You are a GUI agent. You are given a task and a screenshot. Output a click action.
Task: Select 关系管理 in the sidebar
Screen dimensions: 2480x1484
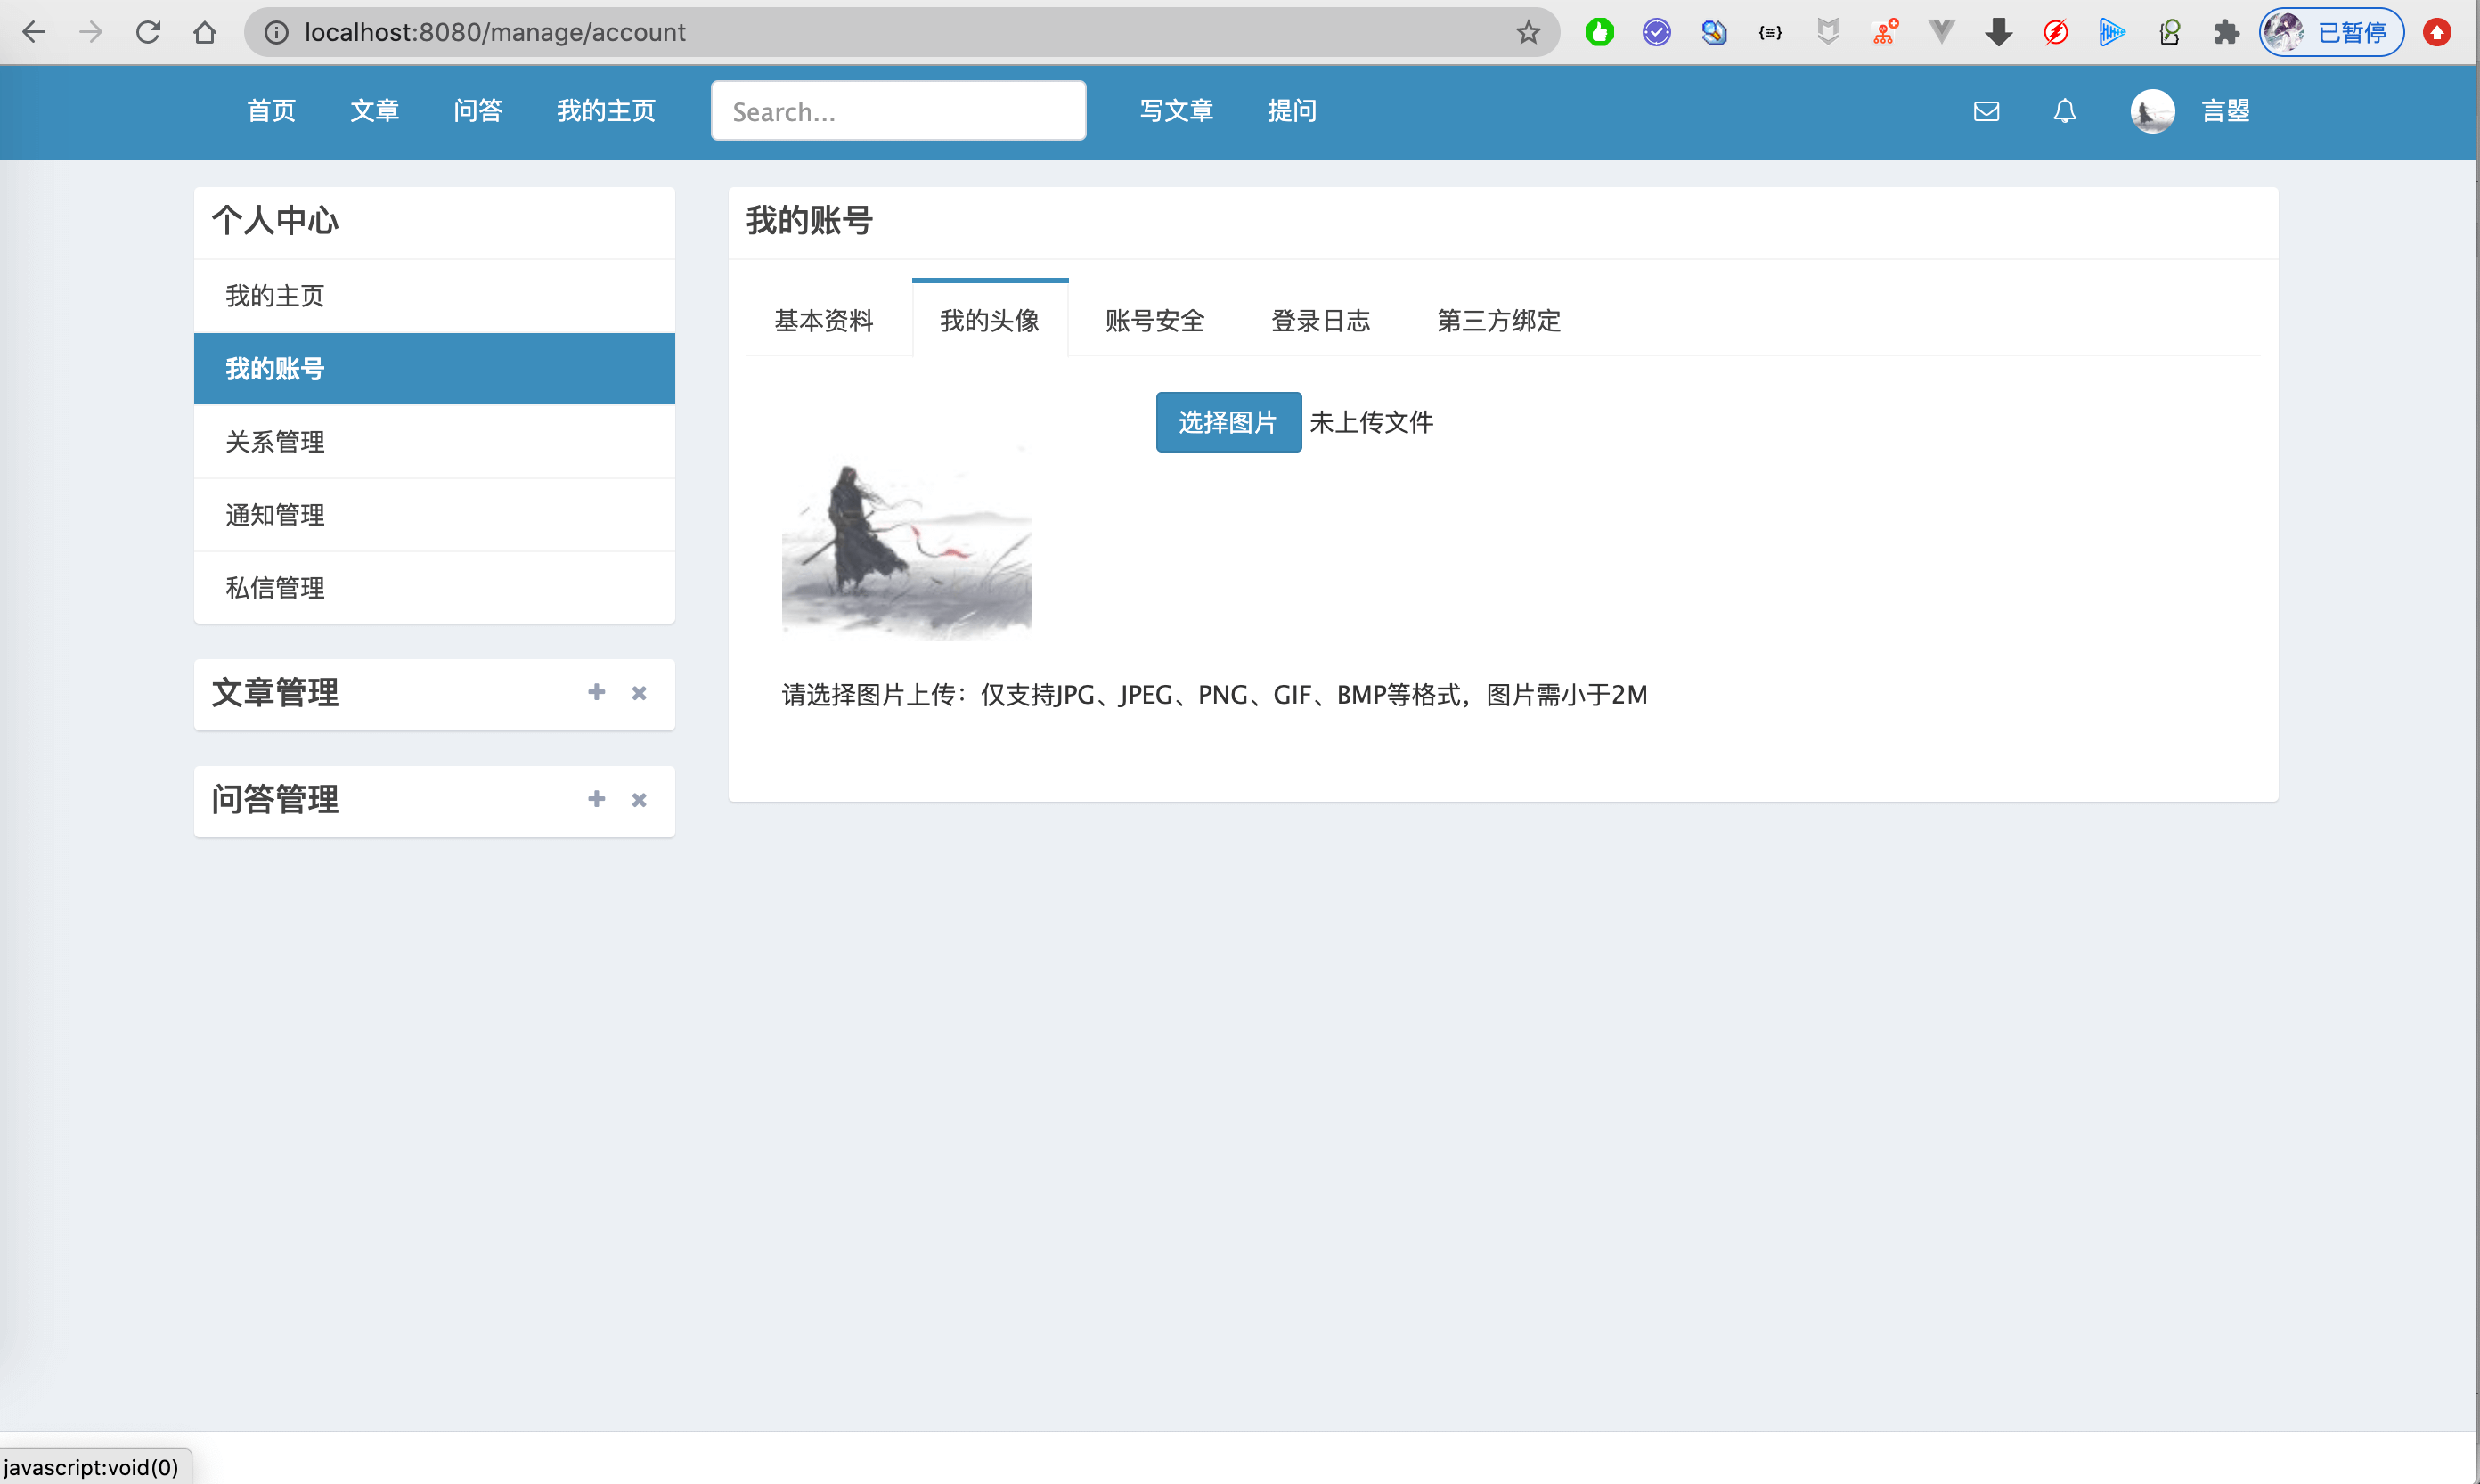[x=274, y=441]
